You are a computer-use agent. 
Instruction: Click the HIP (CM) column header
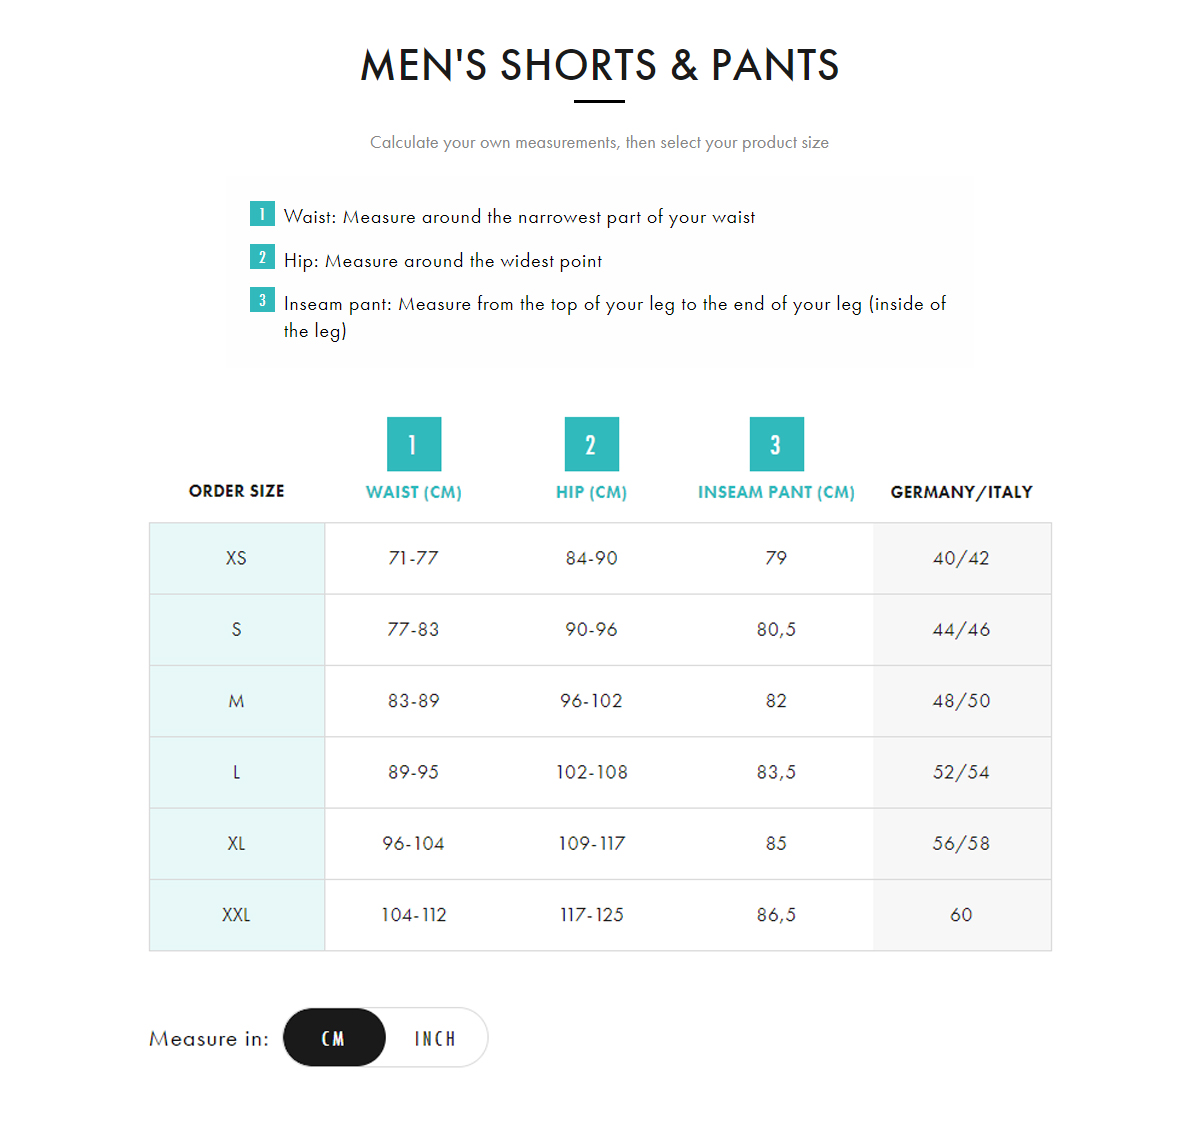pos(592,492)
